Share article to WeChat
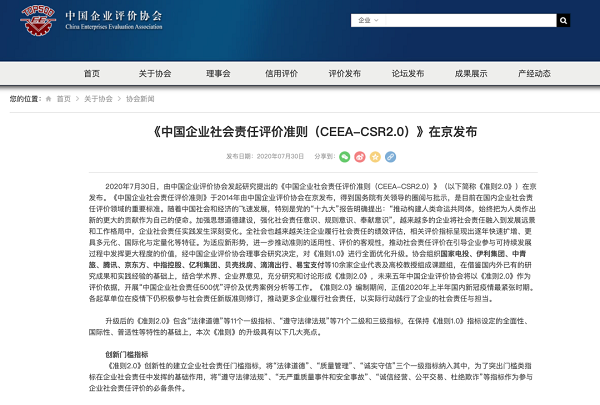Image resolution: width=600 pixels, height=405 pixels. [x=345, y=157]
